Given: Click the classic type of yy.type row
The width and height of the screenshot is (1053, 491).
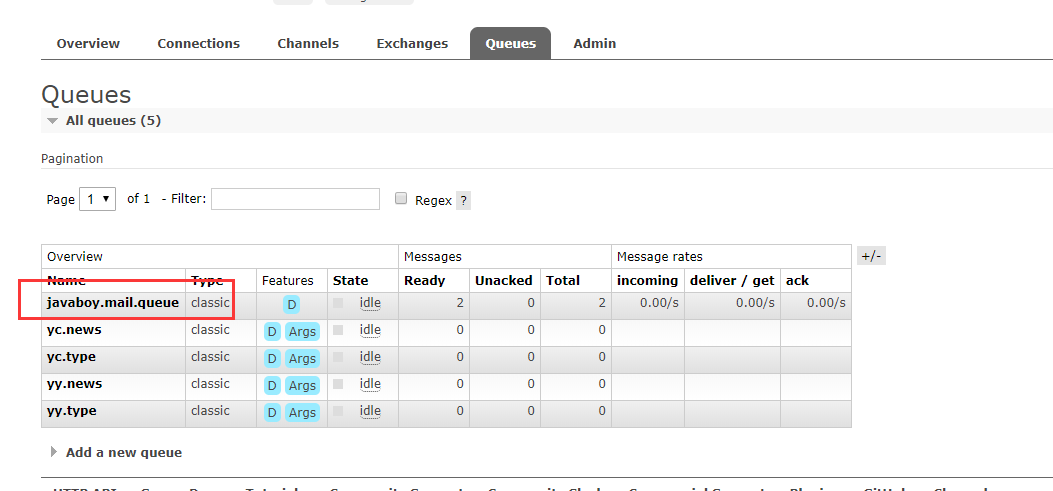Looking at the screenshot, I should (210, 410).
